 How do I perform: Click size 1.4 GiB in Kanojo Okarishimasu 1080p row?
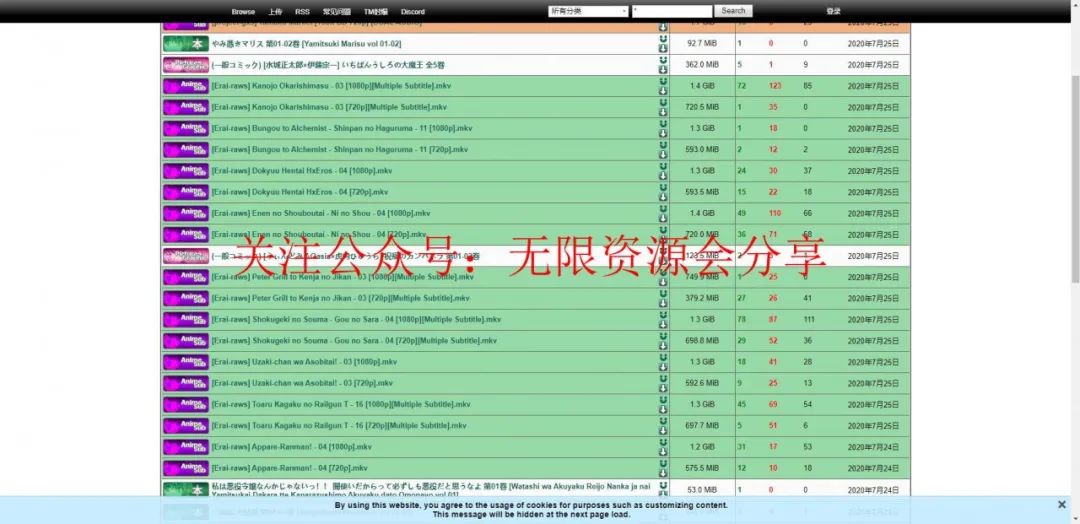702,86
